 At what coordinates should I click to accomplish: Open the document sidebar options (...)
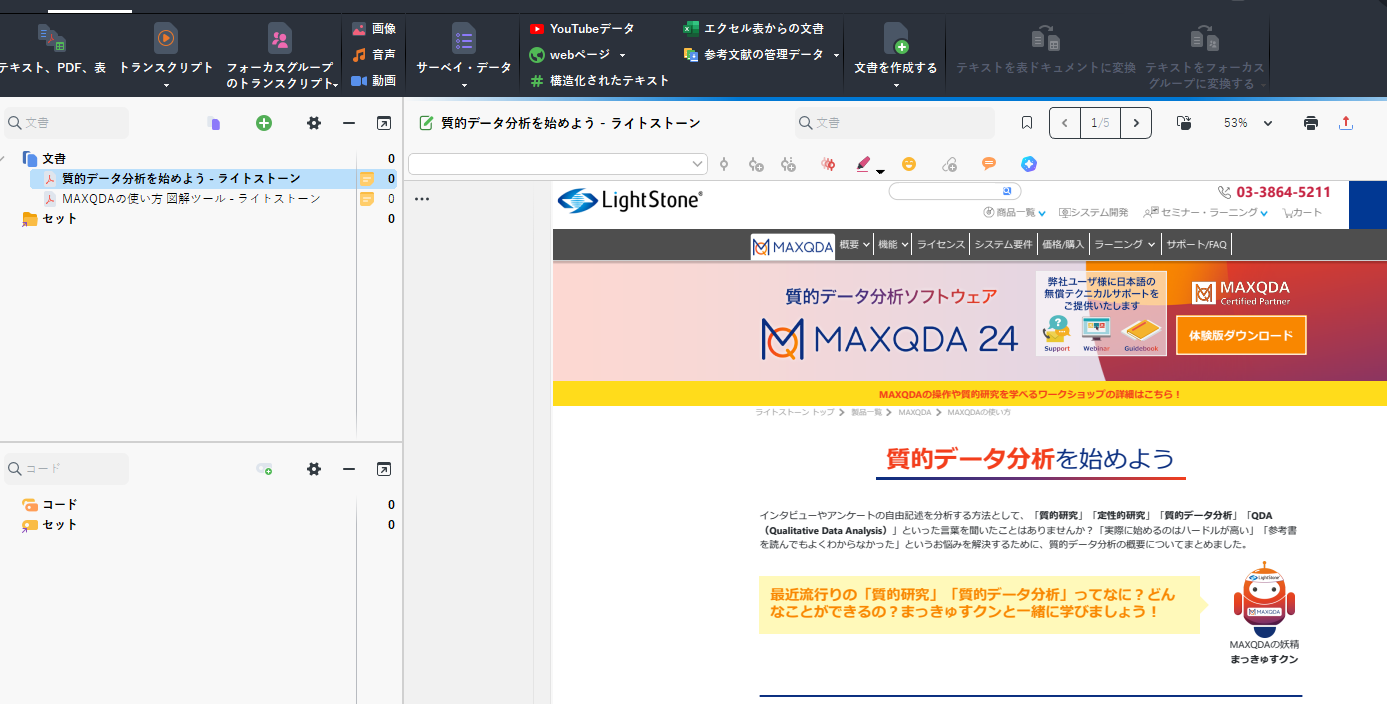pyautogui.click(x=422, y=199)
